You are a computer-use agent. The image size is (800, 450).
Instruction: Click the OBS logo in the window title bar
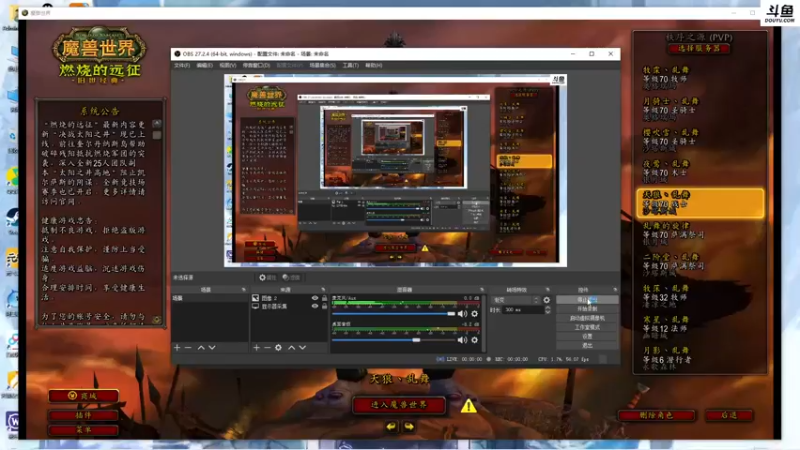[x=177, y=54]
